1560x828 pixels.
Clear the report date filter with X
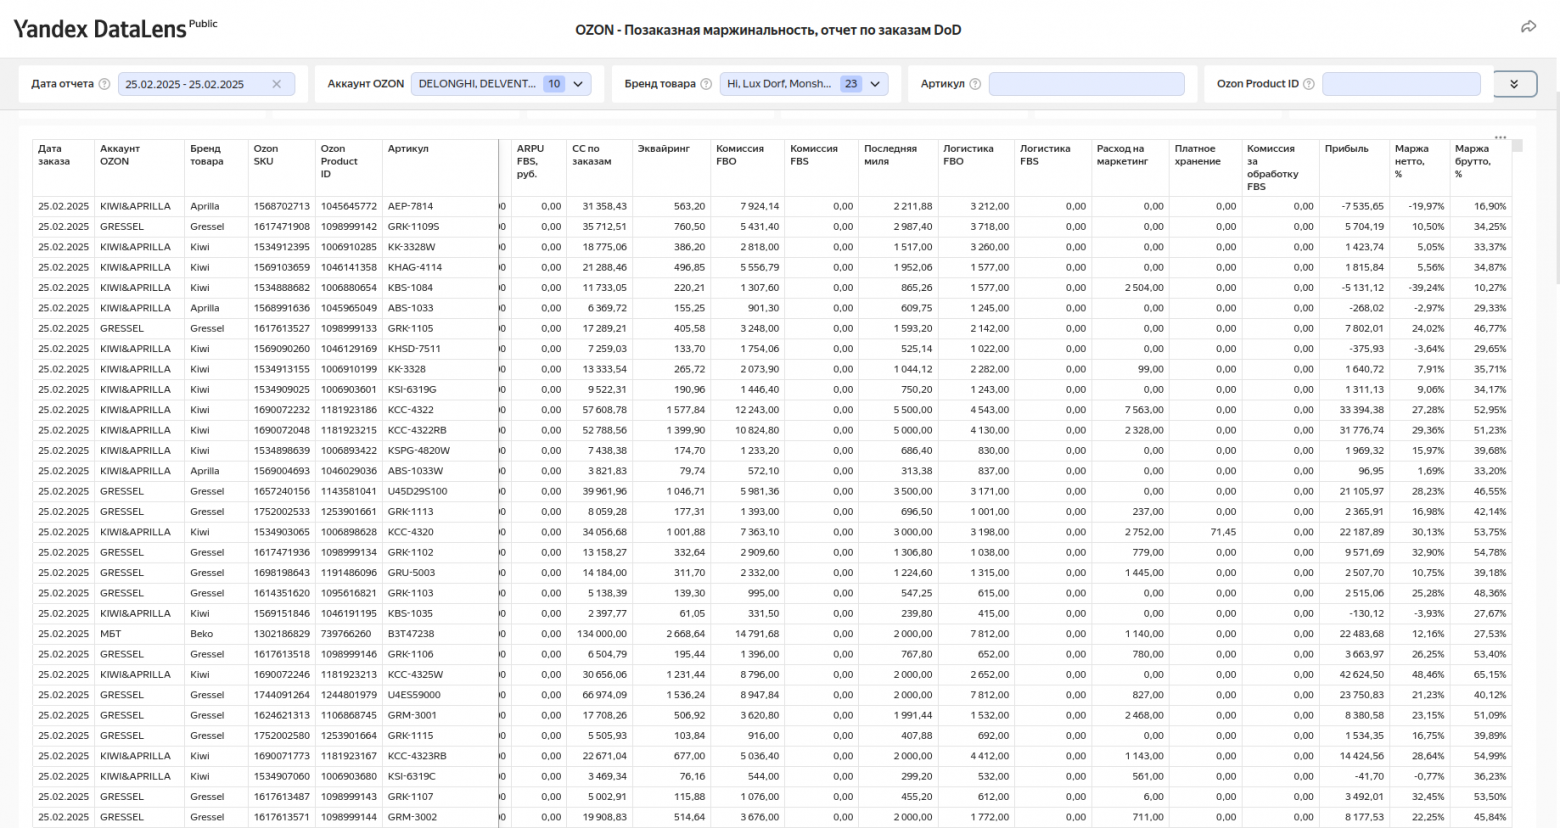(277, 84)
